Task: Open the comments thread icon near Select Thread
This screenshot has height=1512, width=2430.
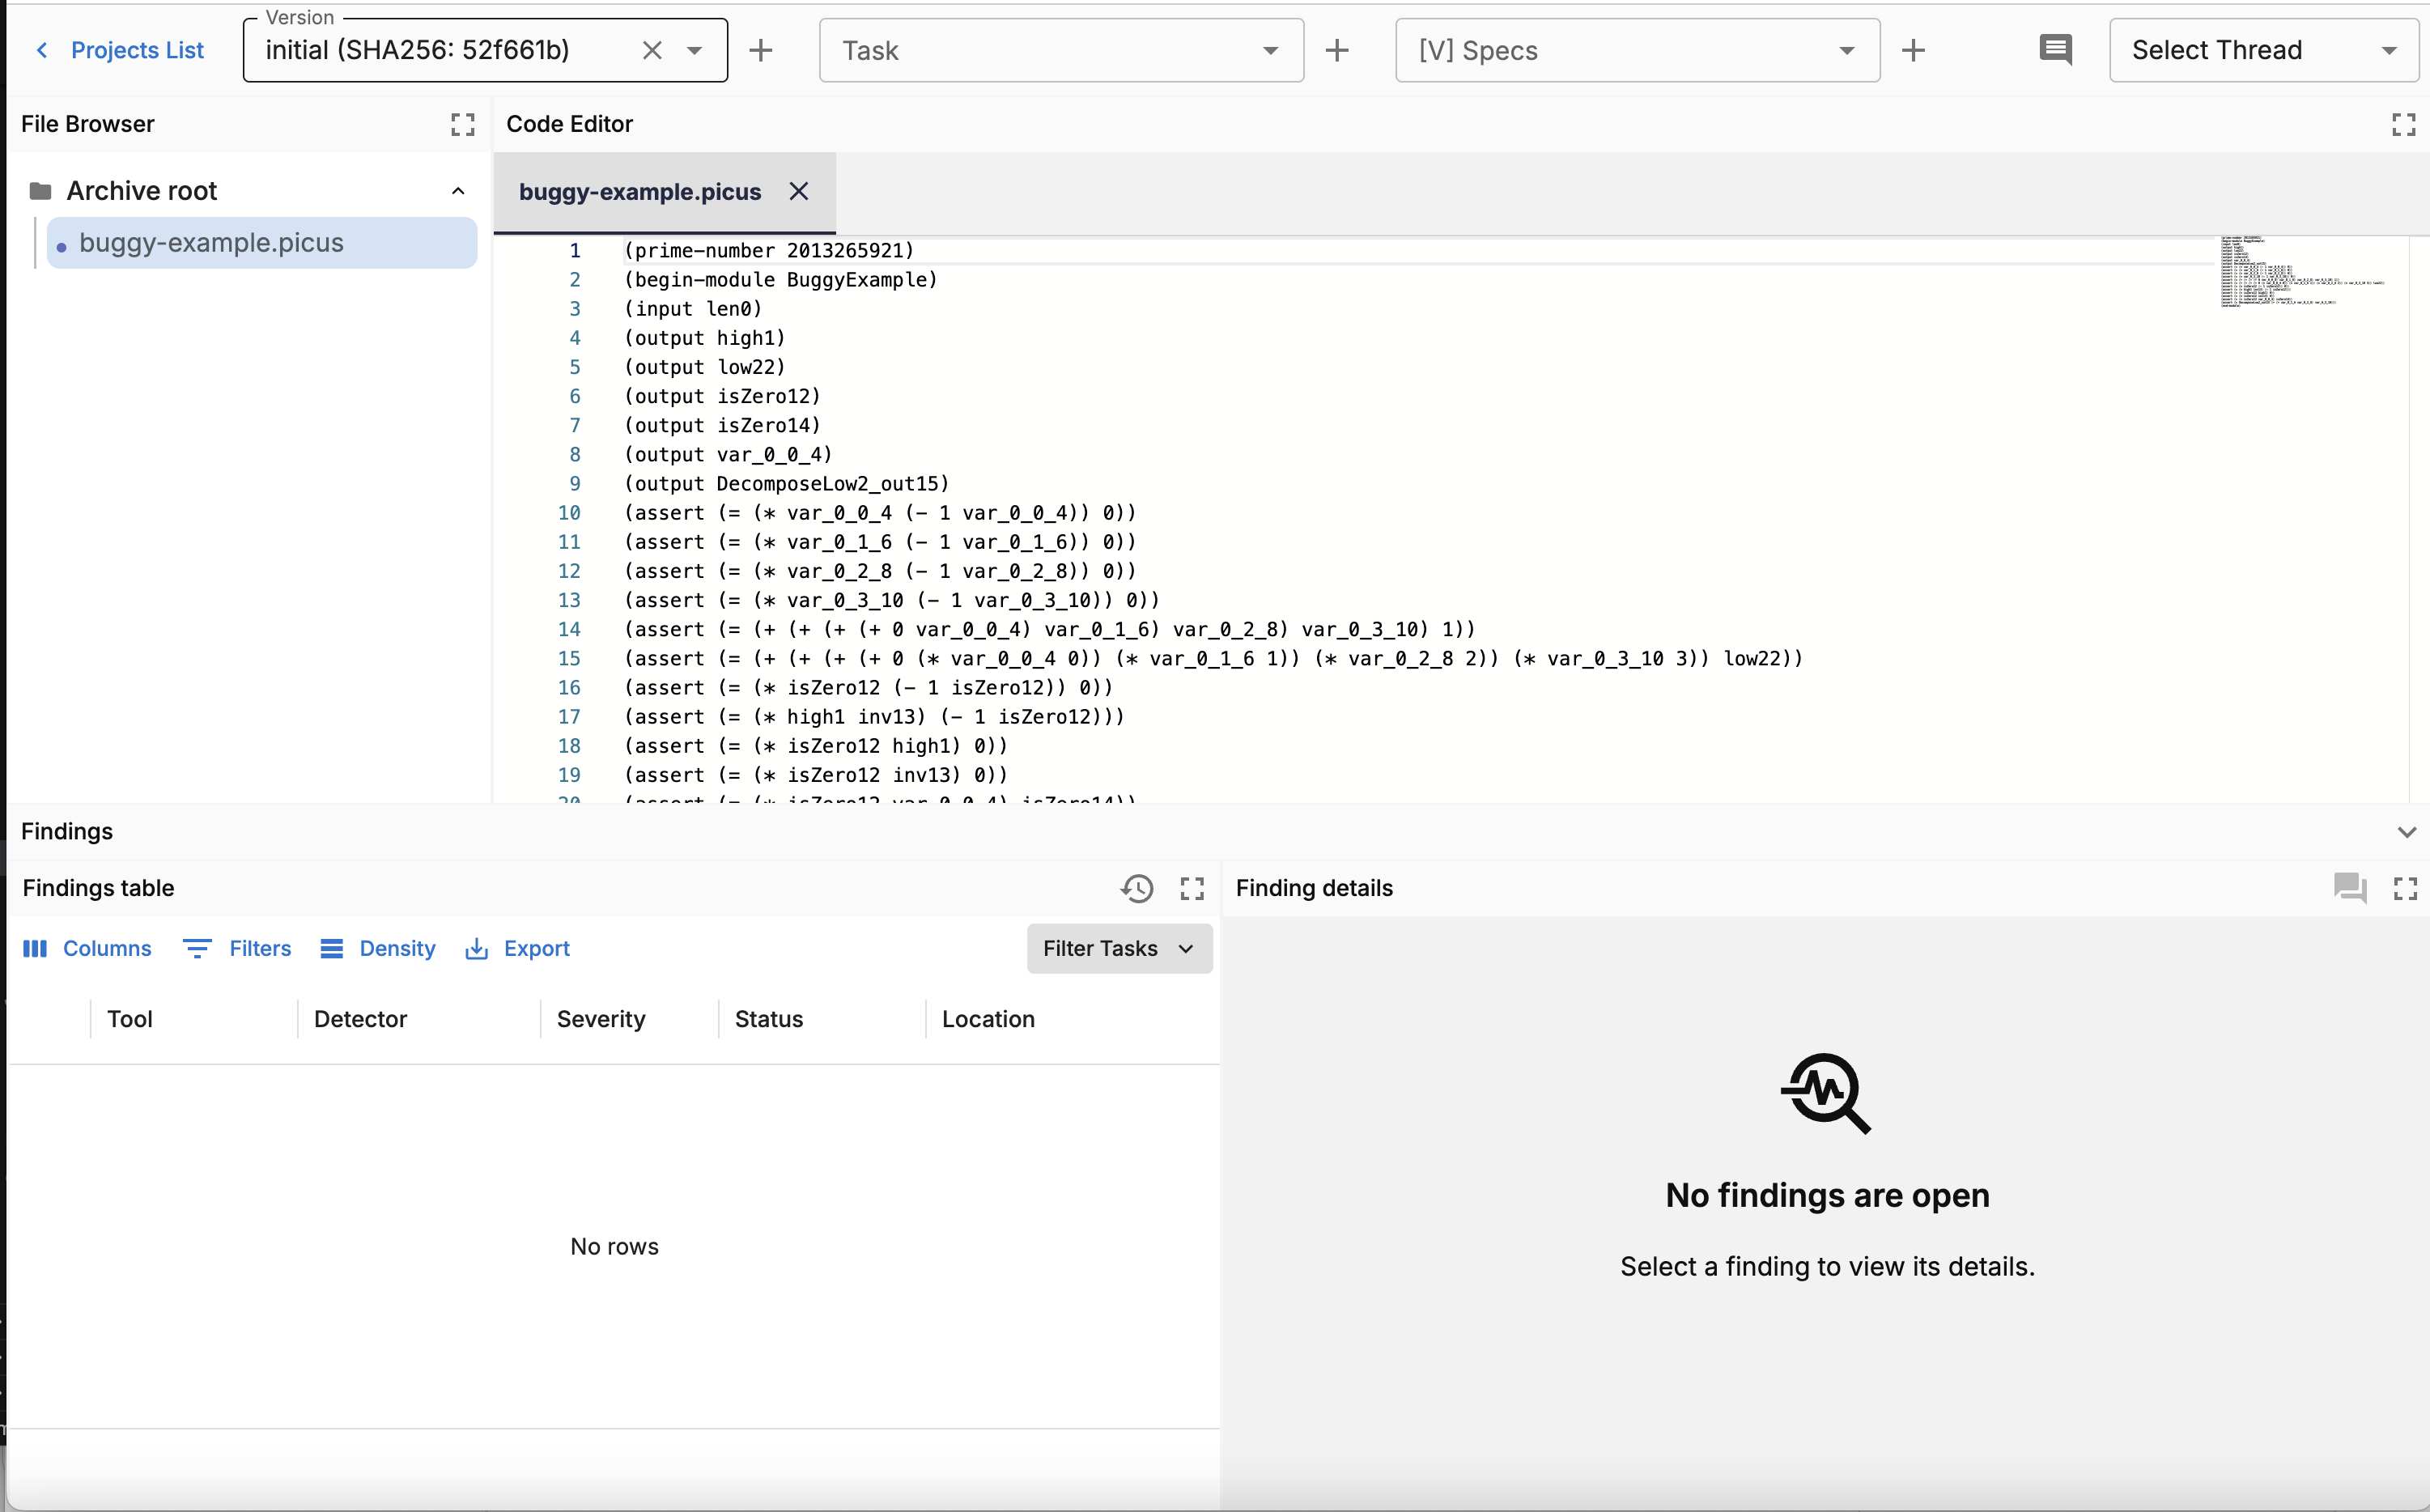Action: click(2056, 49)
